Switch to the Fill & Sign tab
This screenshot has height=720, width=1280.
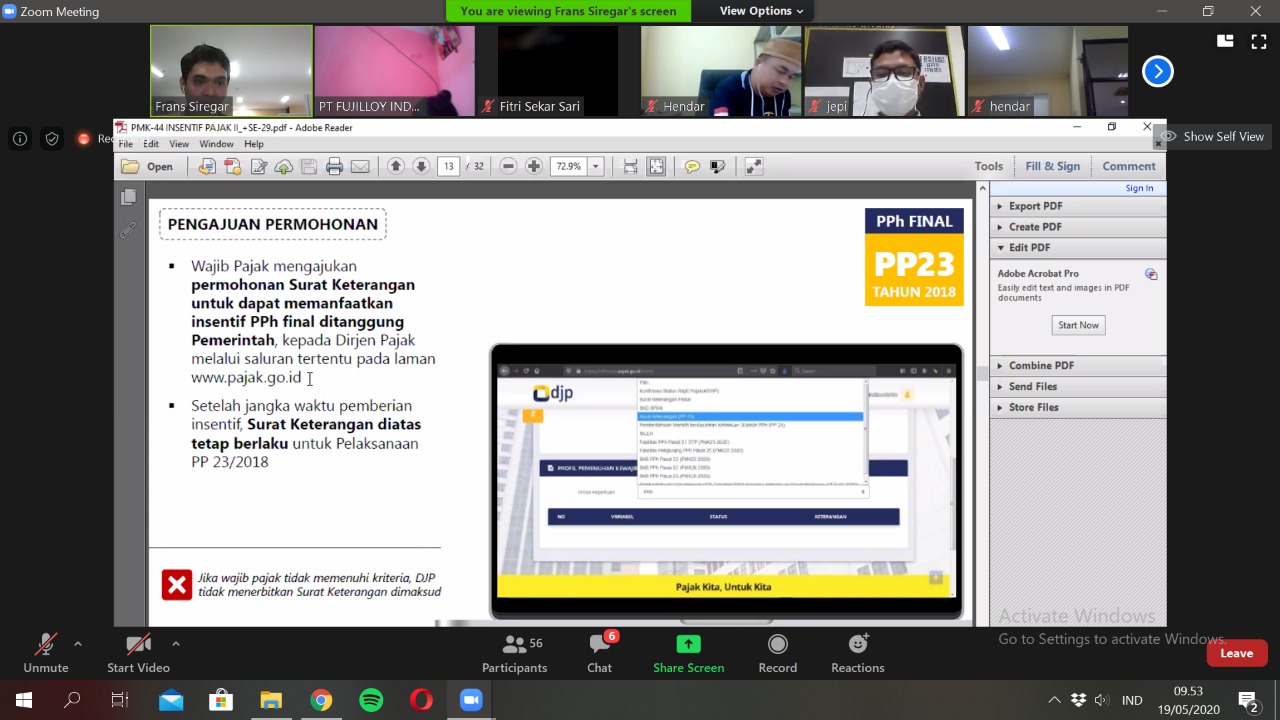[1052, 167]
